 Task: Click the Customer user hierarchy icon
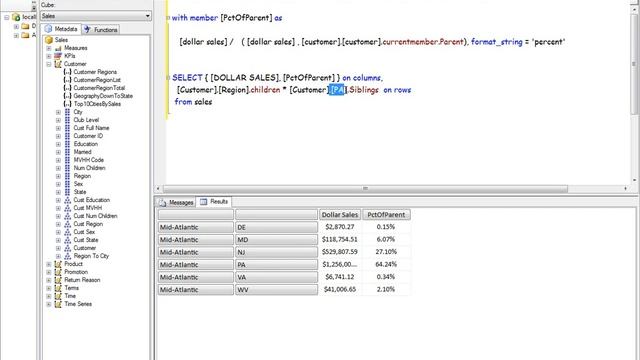[x=67, y=248]
